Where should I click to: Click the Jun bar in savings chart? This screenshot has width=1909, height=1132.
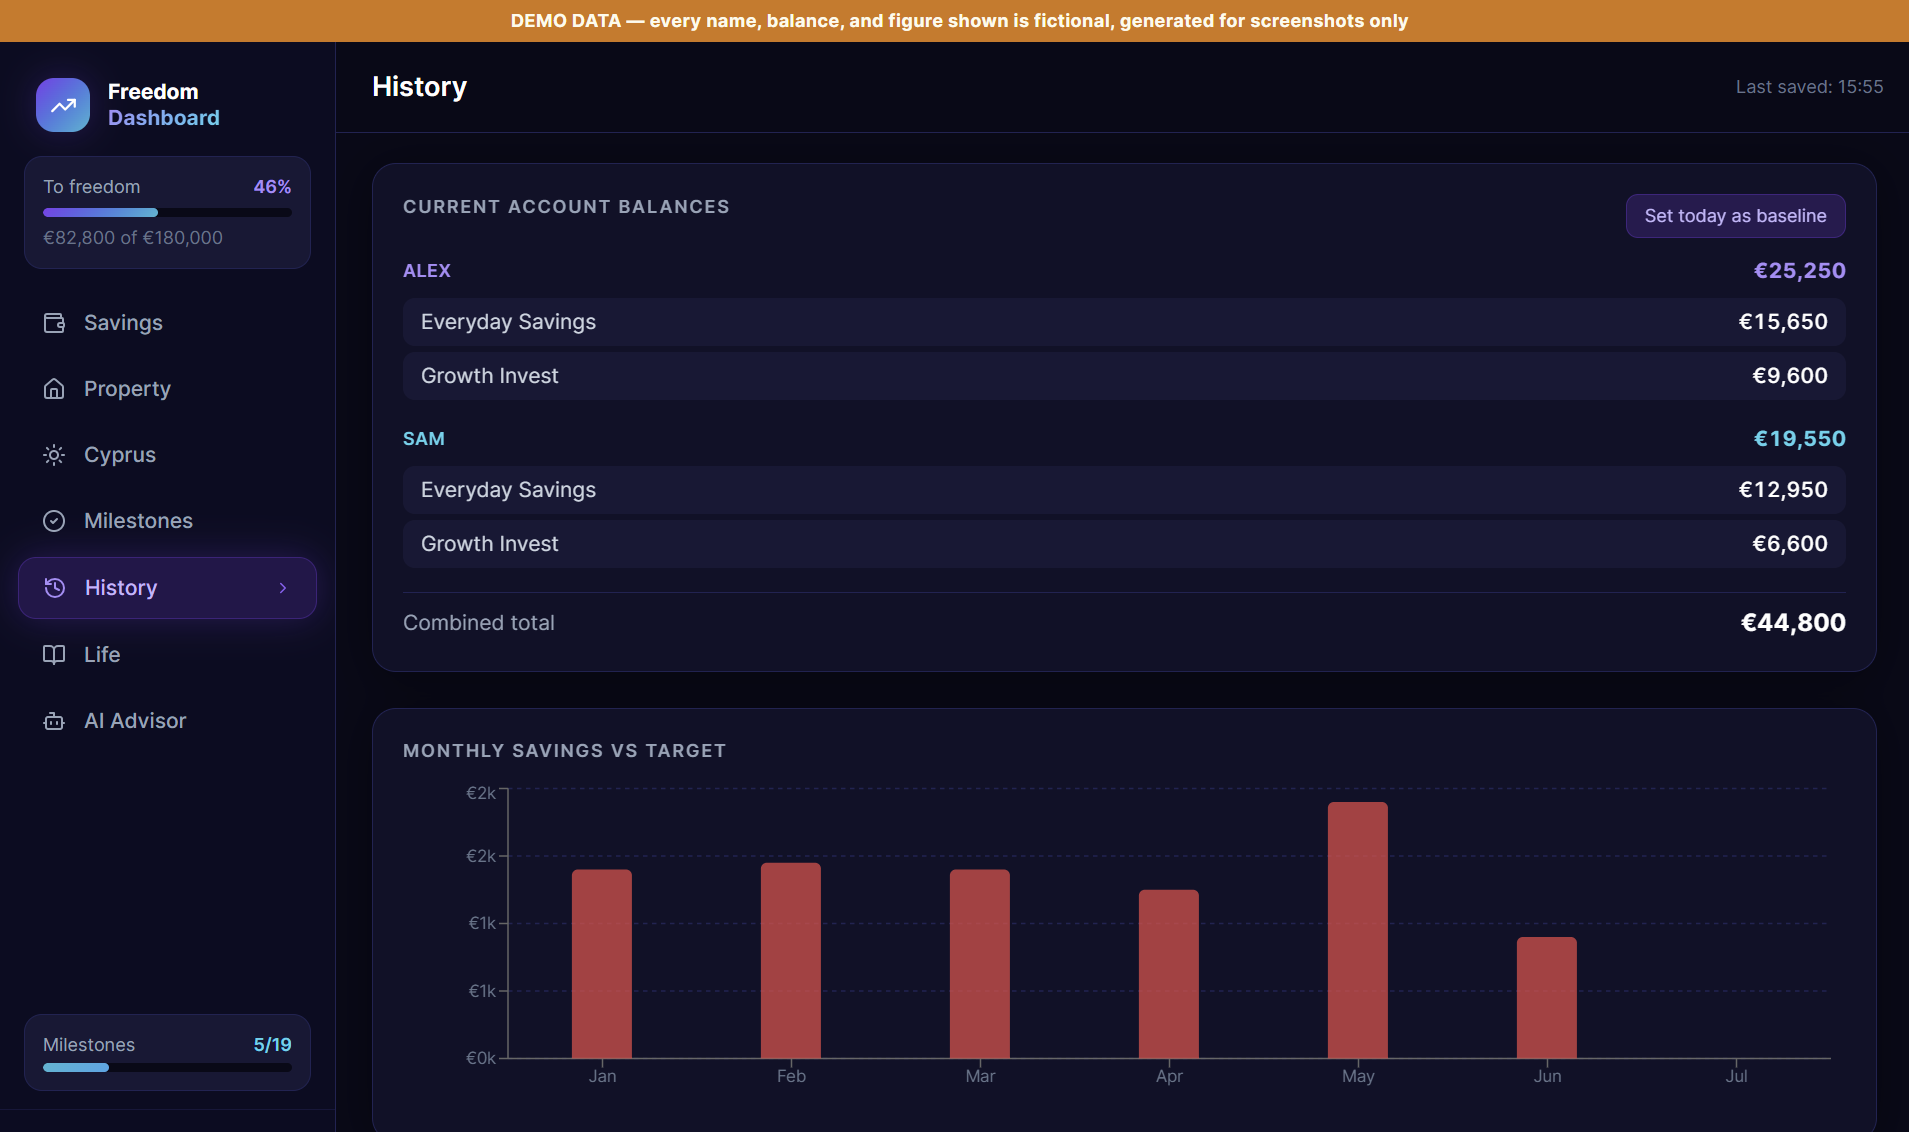(1547, 997)
